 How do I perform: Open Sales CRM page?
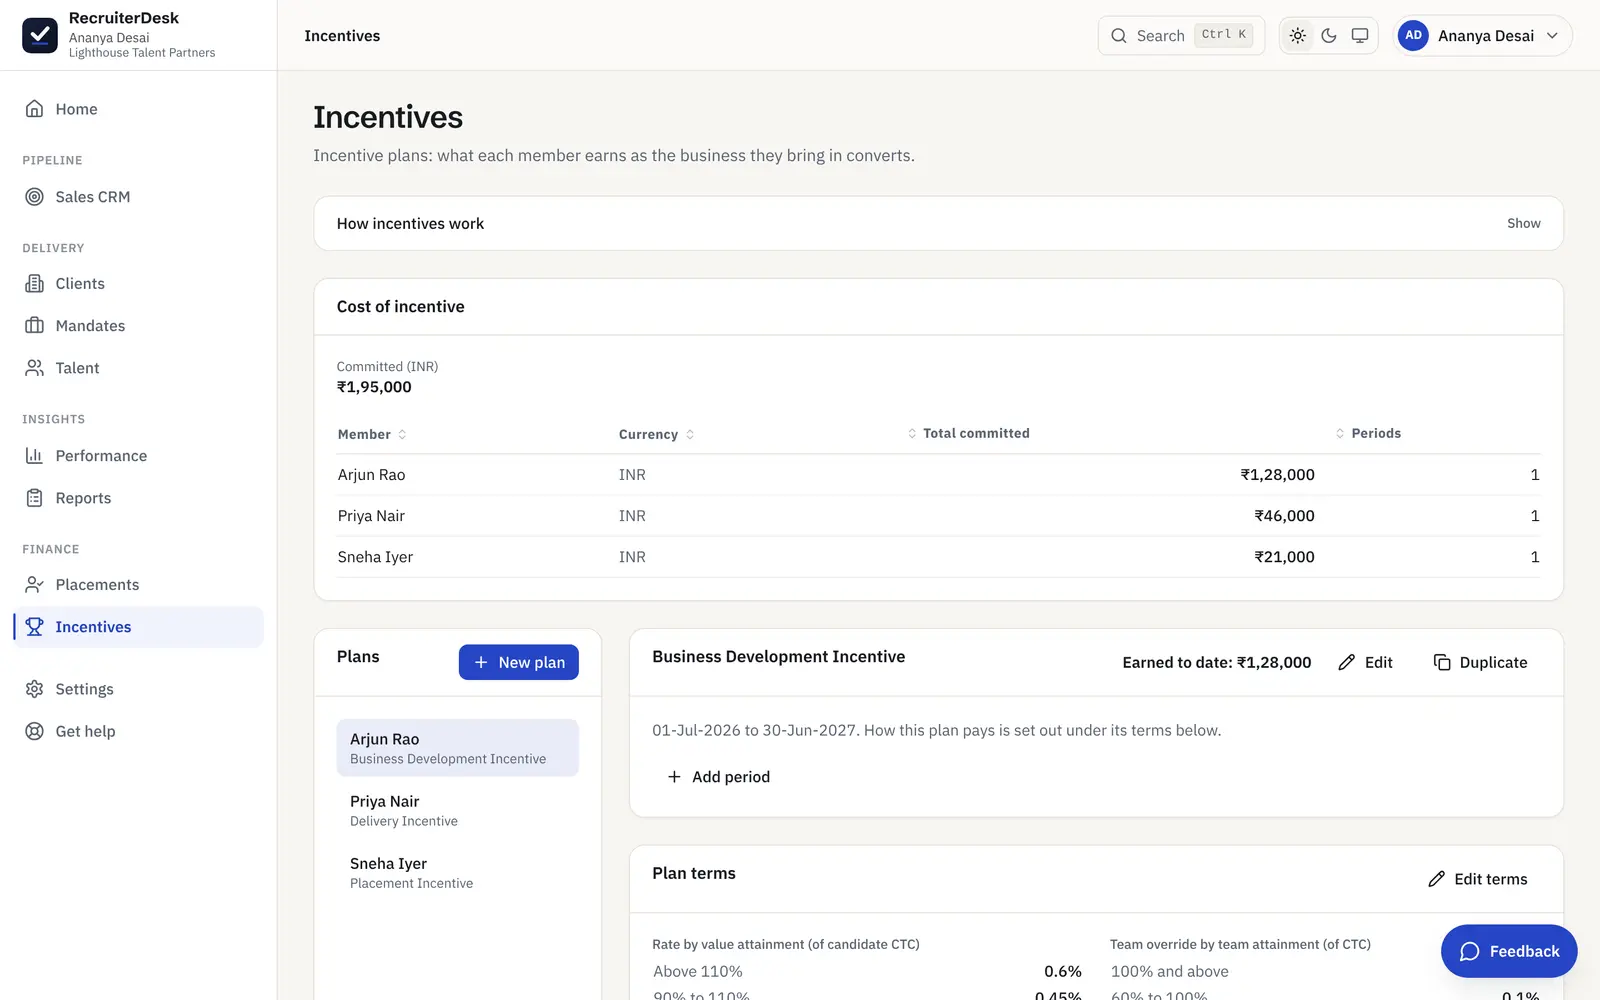click(x=138, y=197)
